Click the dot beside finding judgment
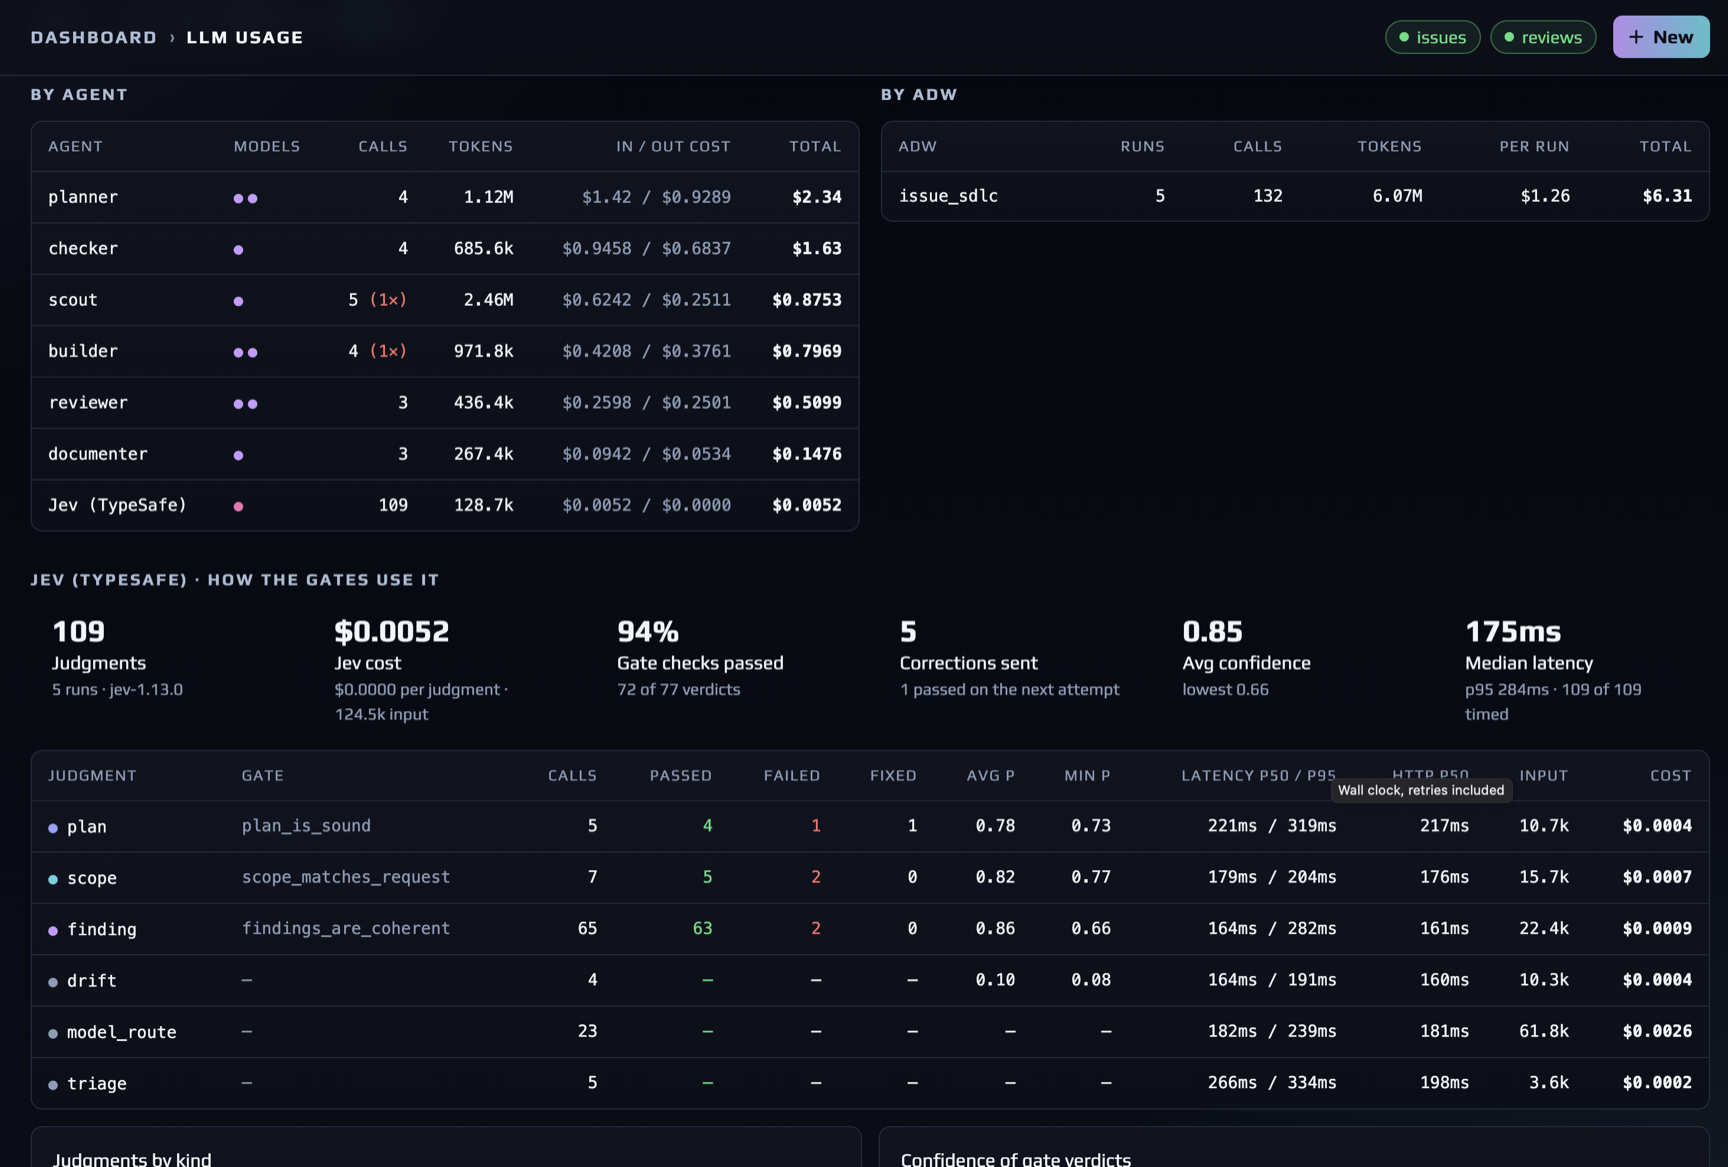Image resolution: width=1728 pixels, height=1167 pixels. (53, 930)
